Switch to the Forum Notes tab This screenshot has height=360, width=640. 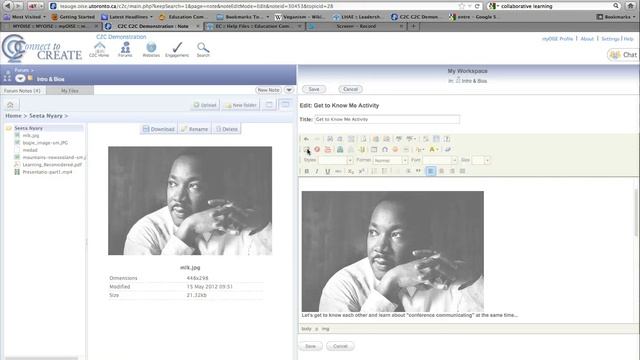[x=22, y=91]
